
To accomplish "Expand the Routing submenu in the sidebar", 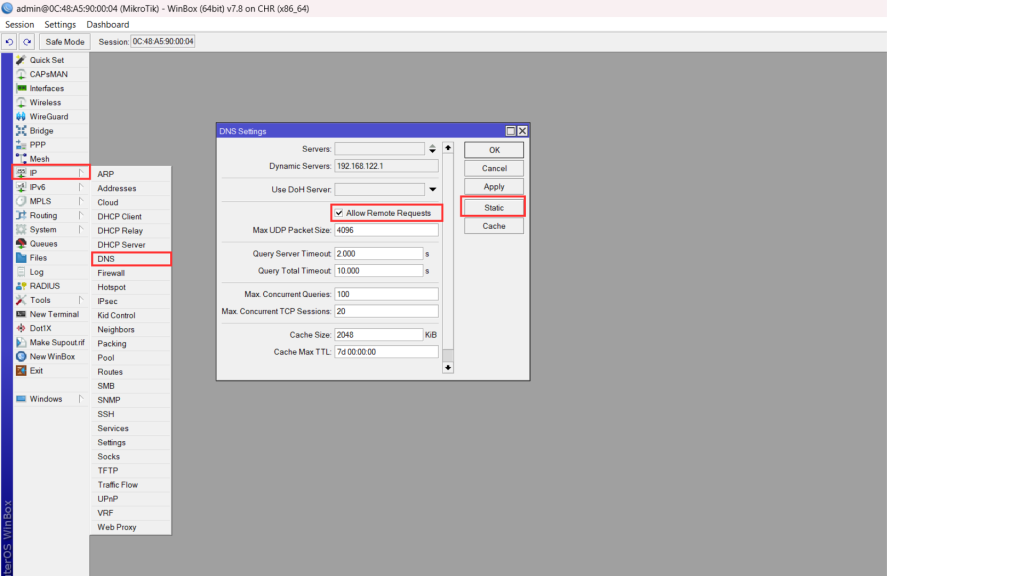I will [44, 215].
